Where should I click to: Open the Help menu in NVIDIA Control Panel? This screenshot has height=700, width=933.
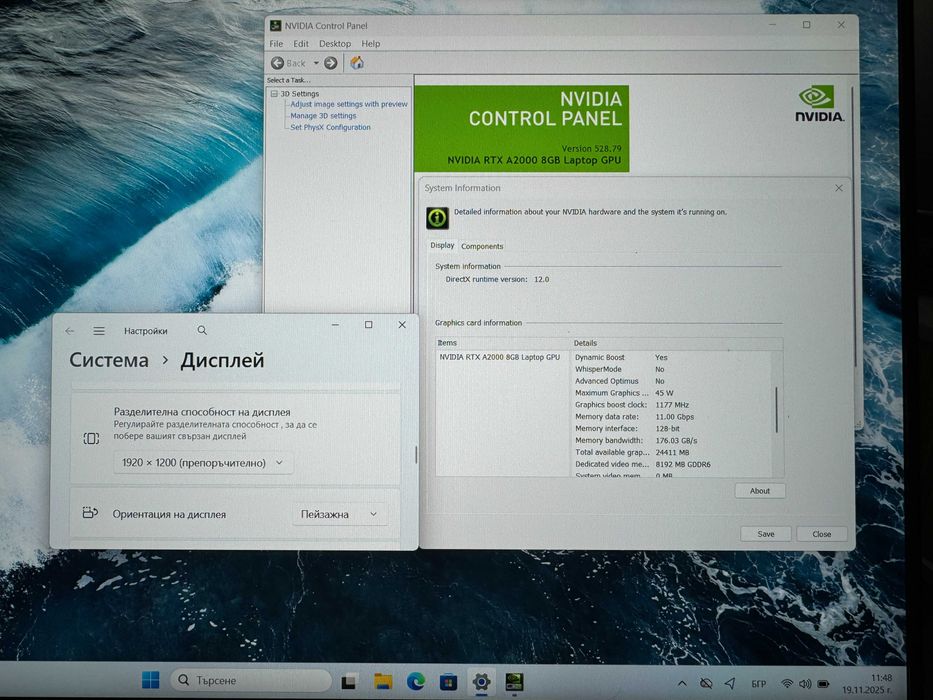tap(371, 43)
